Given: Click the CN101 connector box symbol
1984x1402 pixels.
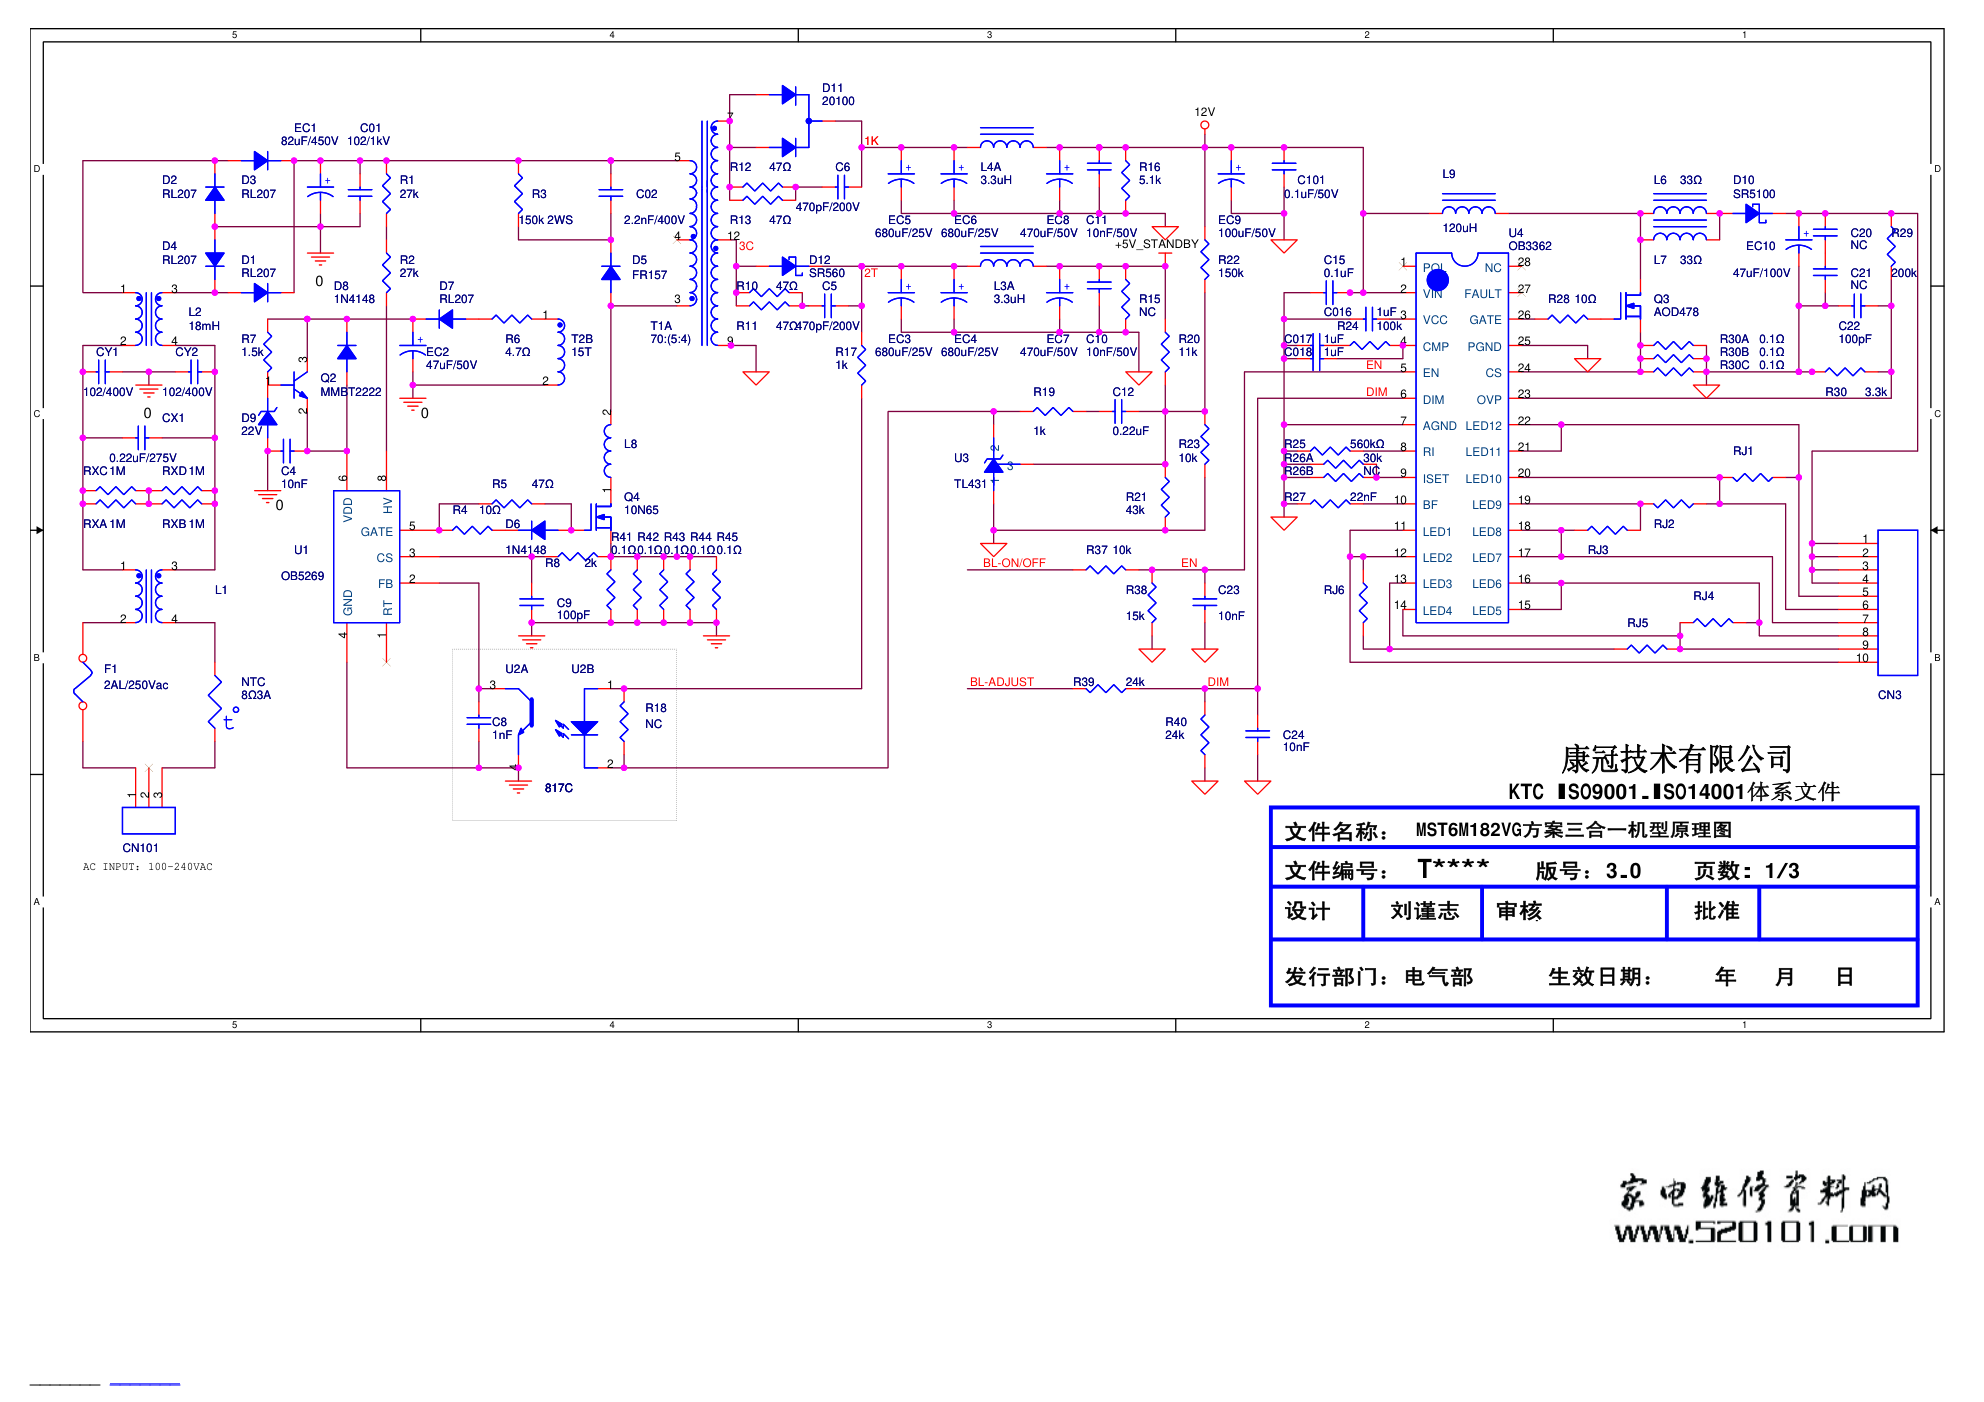Looking at the screenshot, I should [148, 821].
